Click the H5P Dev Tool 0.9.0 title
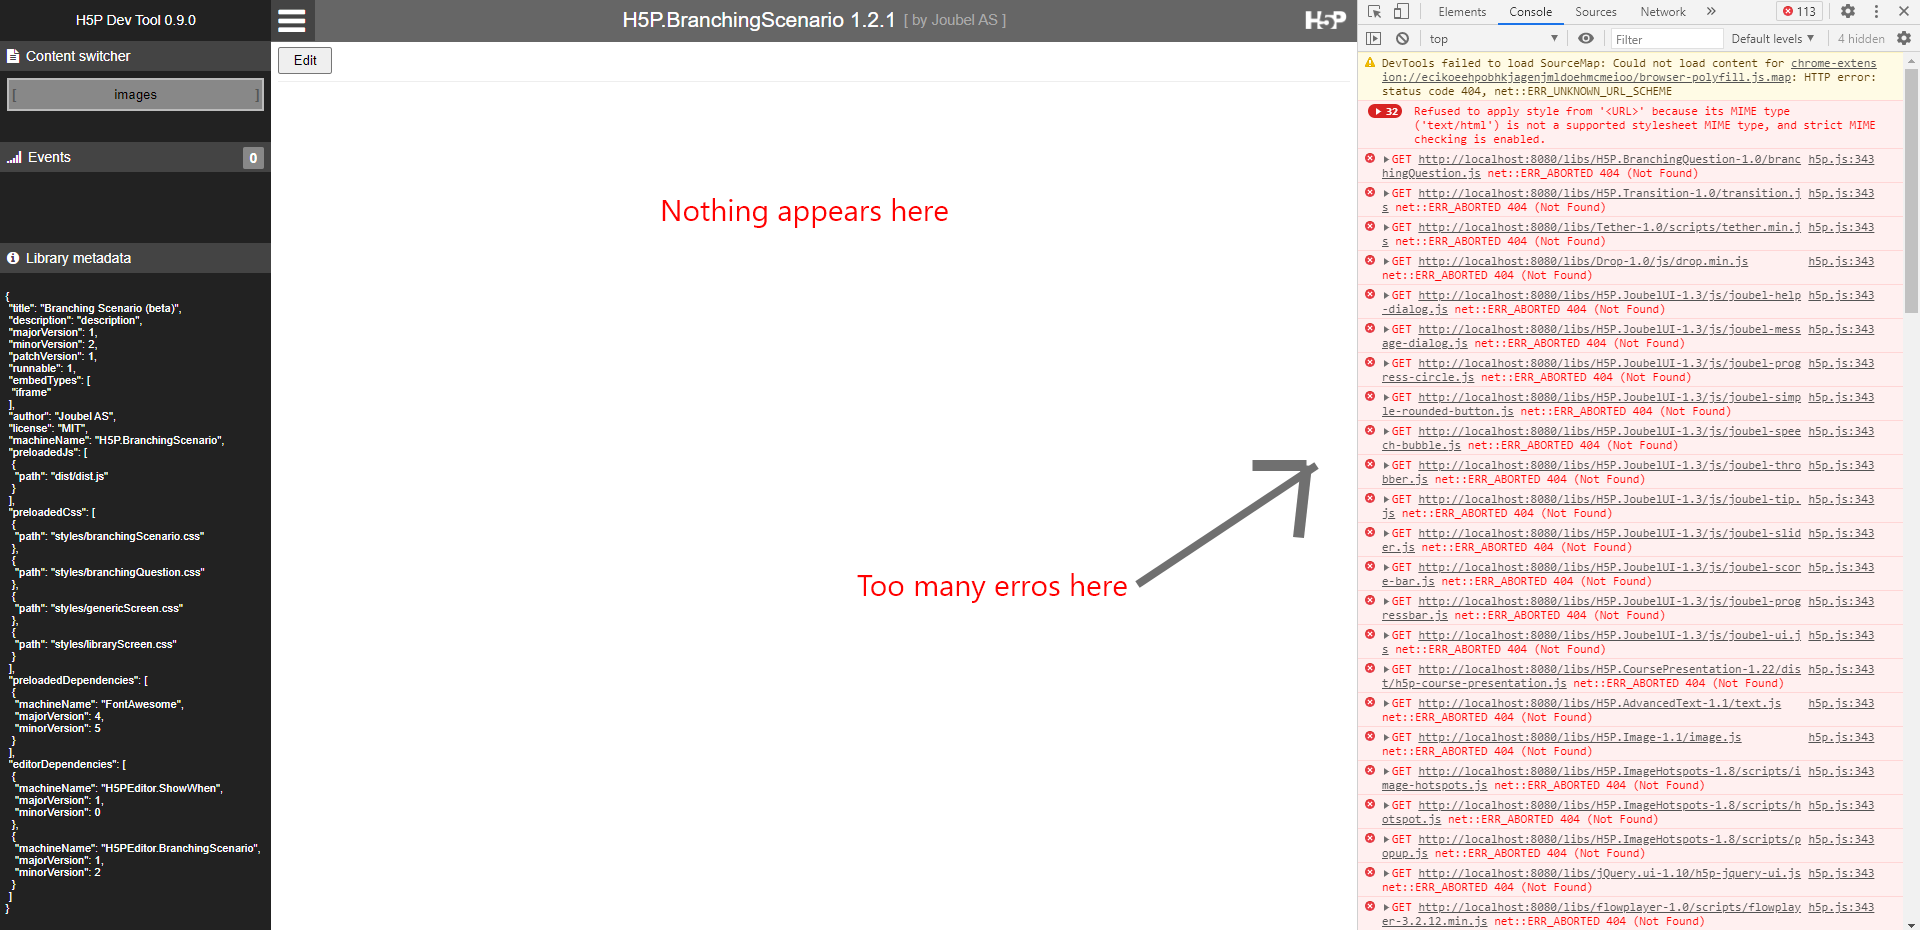1920x930 pixels. [x=136, y=20]
